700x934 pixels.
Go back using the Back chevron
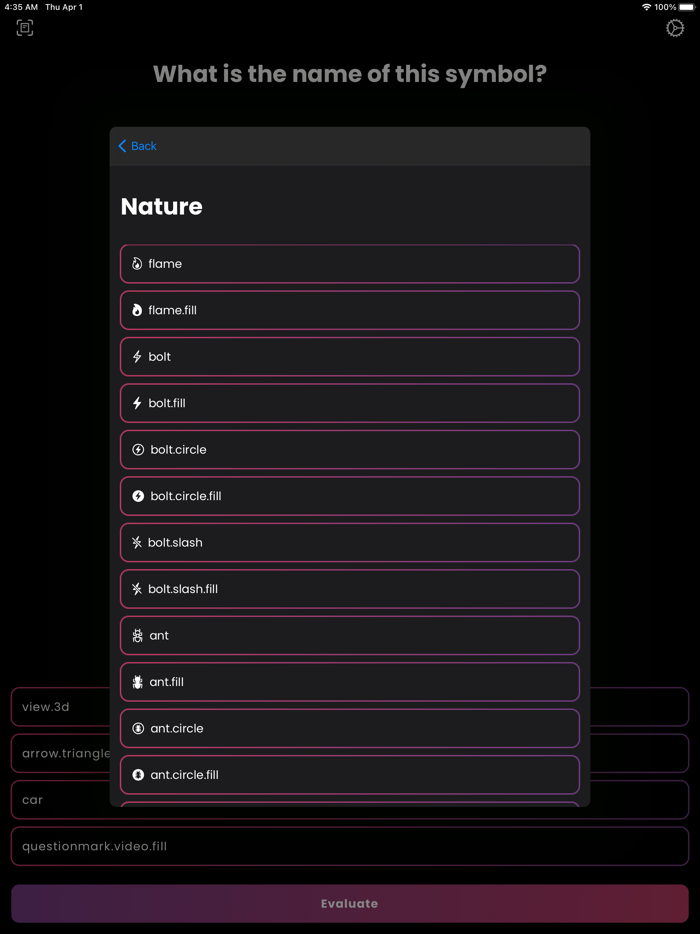click(x=137, y=146)
